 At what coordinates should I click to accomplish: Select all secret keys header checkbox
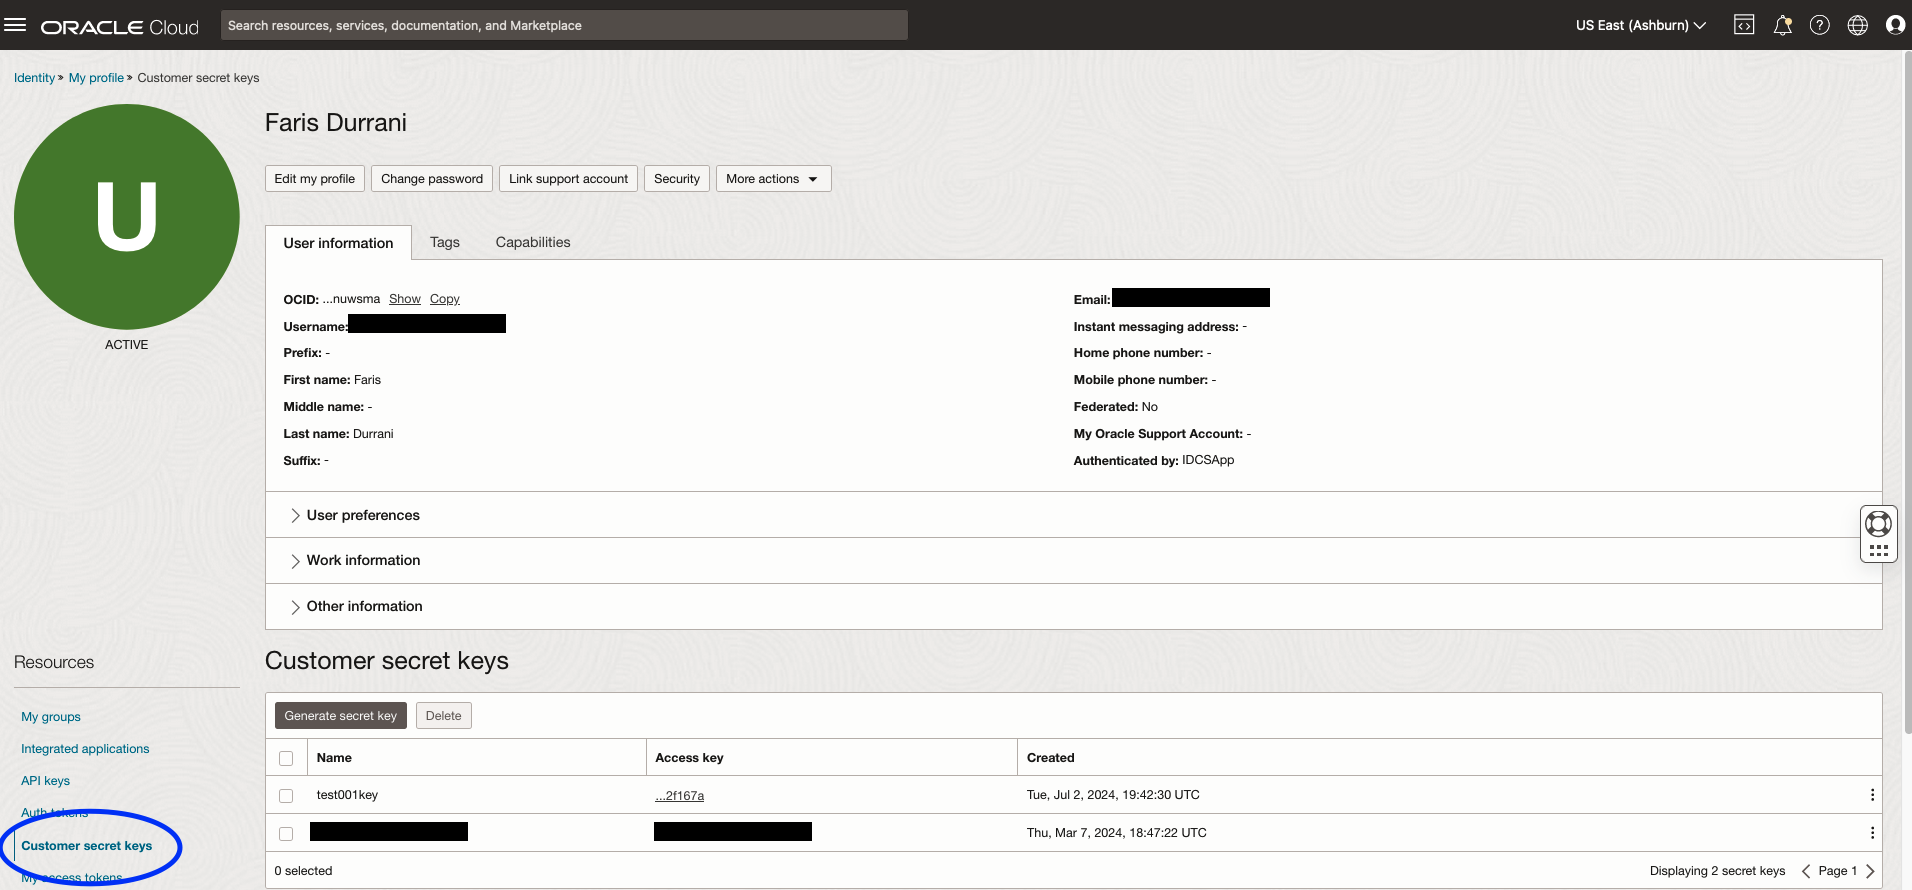286,758
